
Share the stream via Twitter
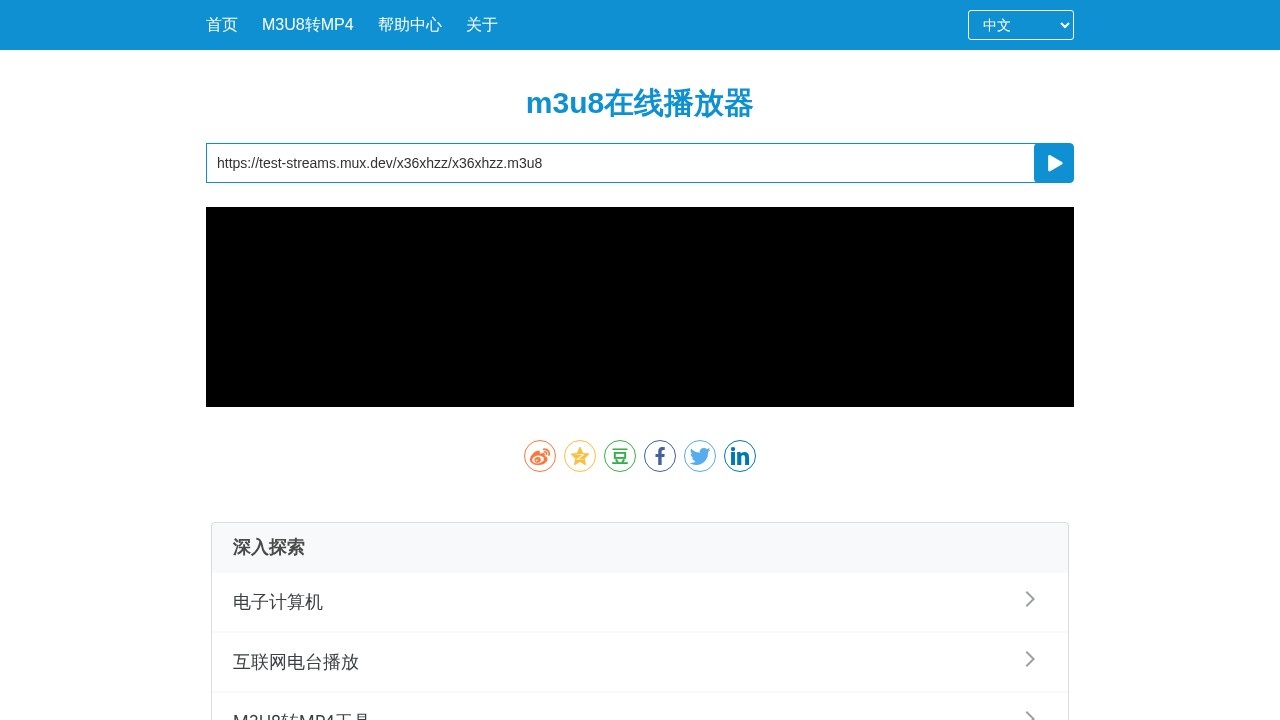(x=700, y=456)
